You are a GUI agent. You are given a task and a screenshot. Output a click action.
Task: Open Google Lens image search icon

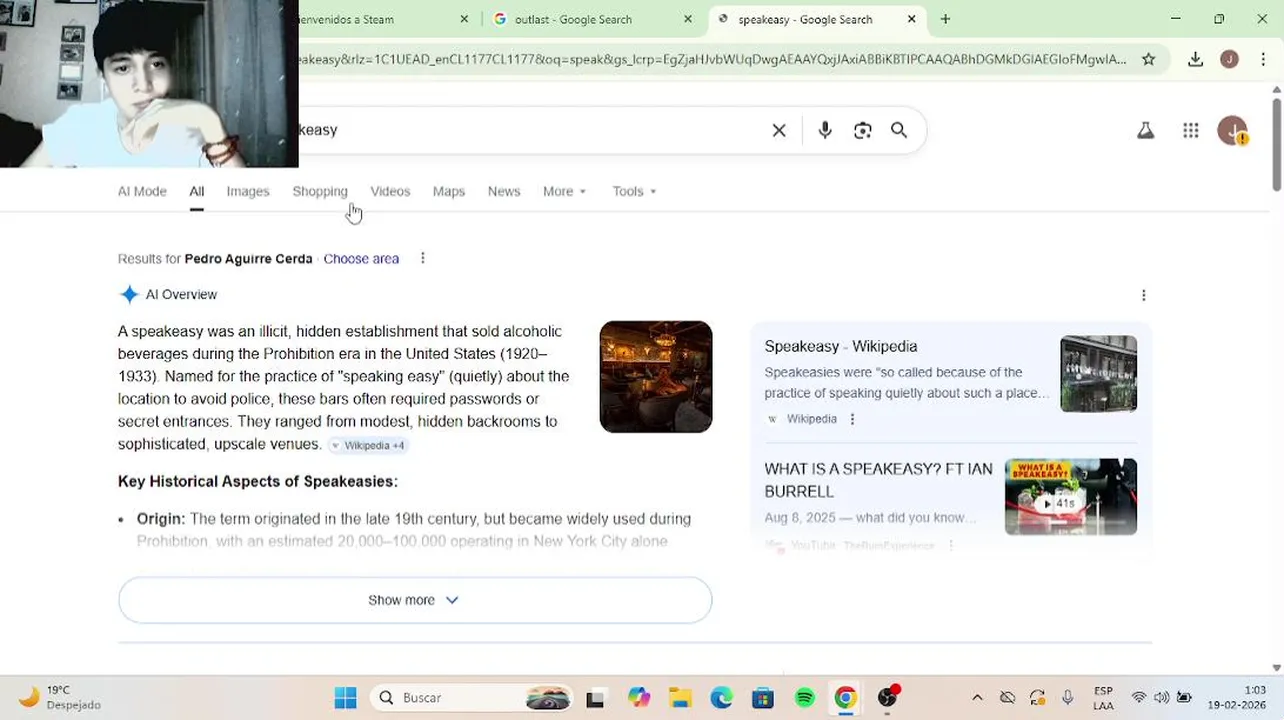point(862,130)
